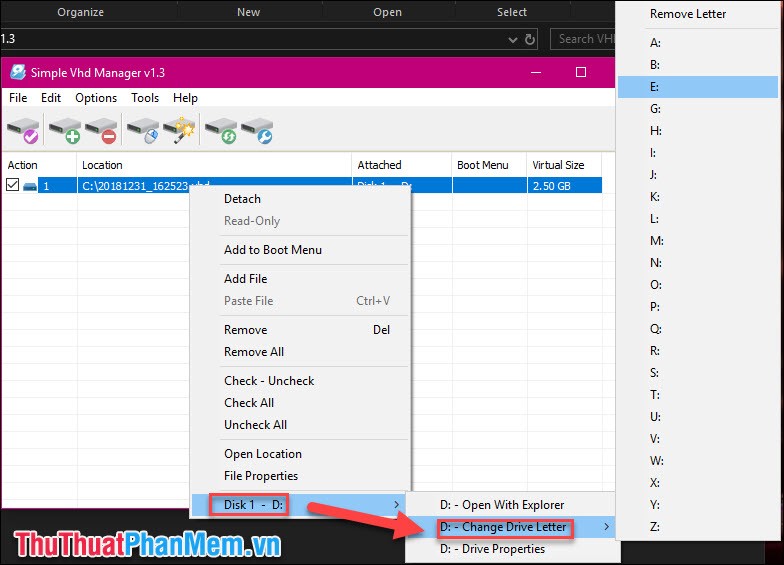Toggle the checkbox for VHD row 1
Image resolution: width=784 pixels, height=565 pixels.
coord(12,185)
